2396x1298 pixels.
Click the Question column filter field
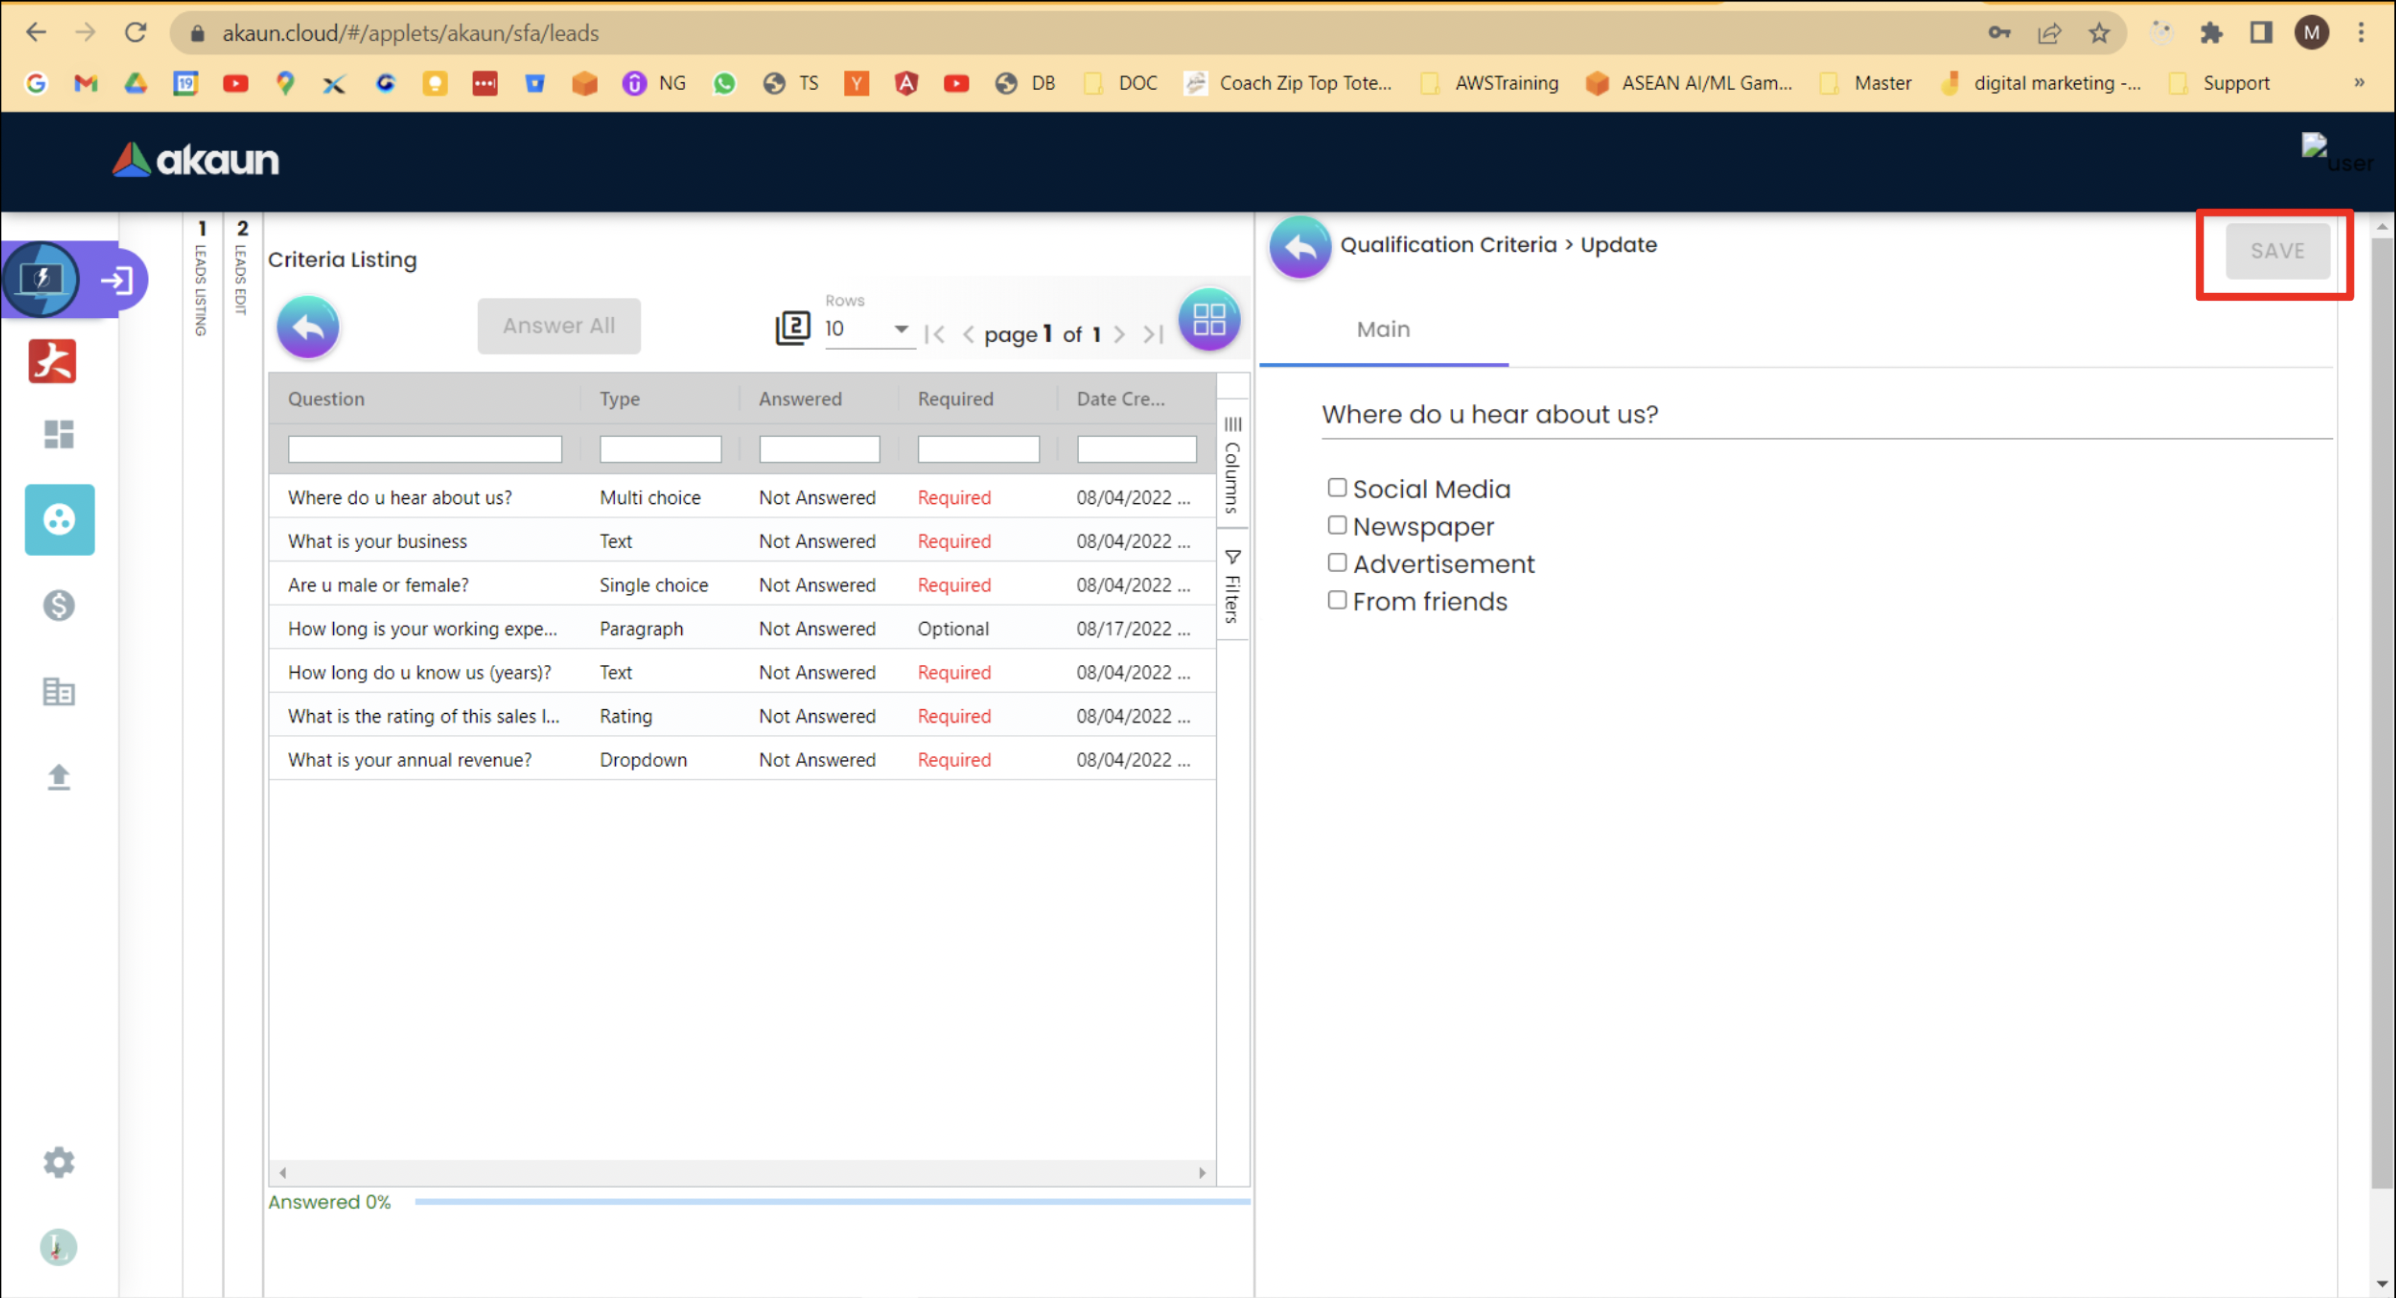tap(424, 449)
